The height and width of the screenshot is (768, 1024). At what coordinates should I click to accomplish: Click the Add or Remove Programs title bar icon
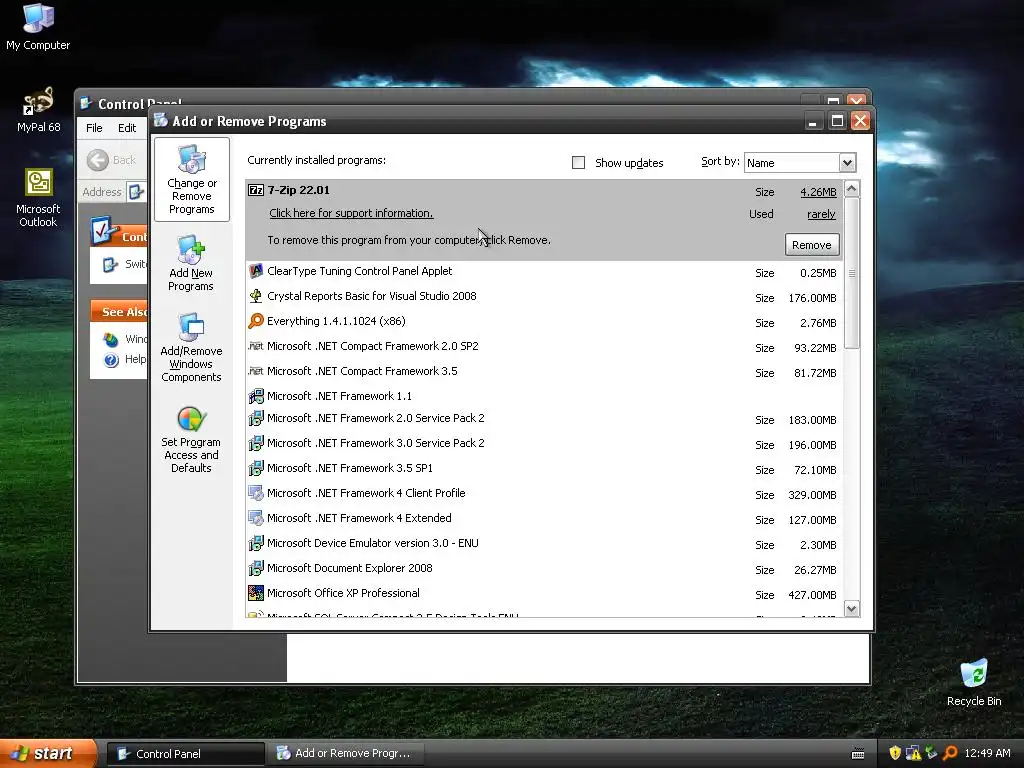coord(161,120)
